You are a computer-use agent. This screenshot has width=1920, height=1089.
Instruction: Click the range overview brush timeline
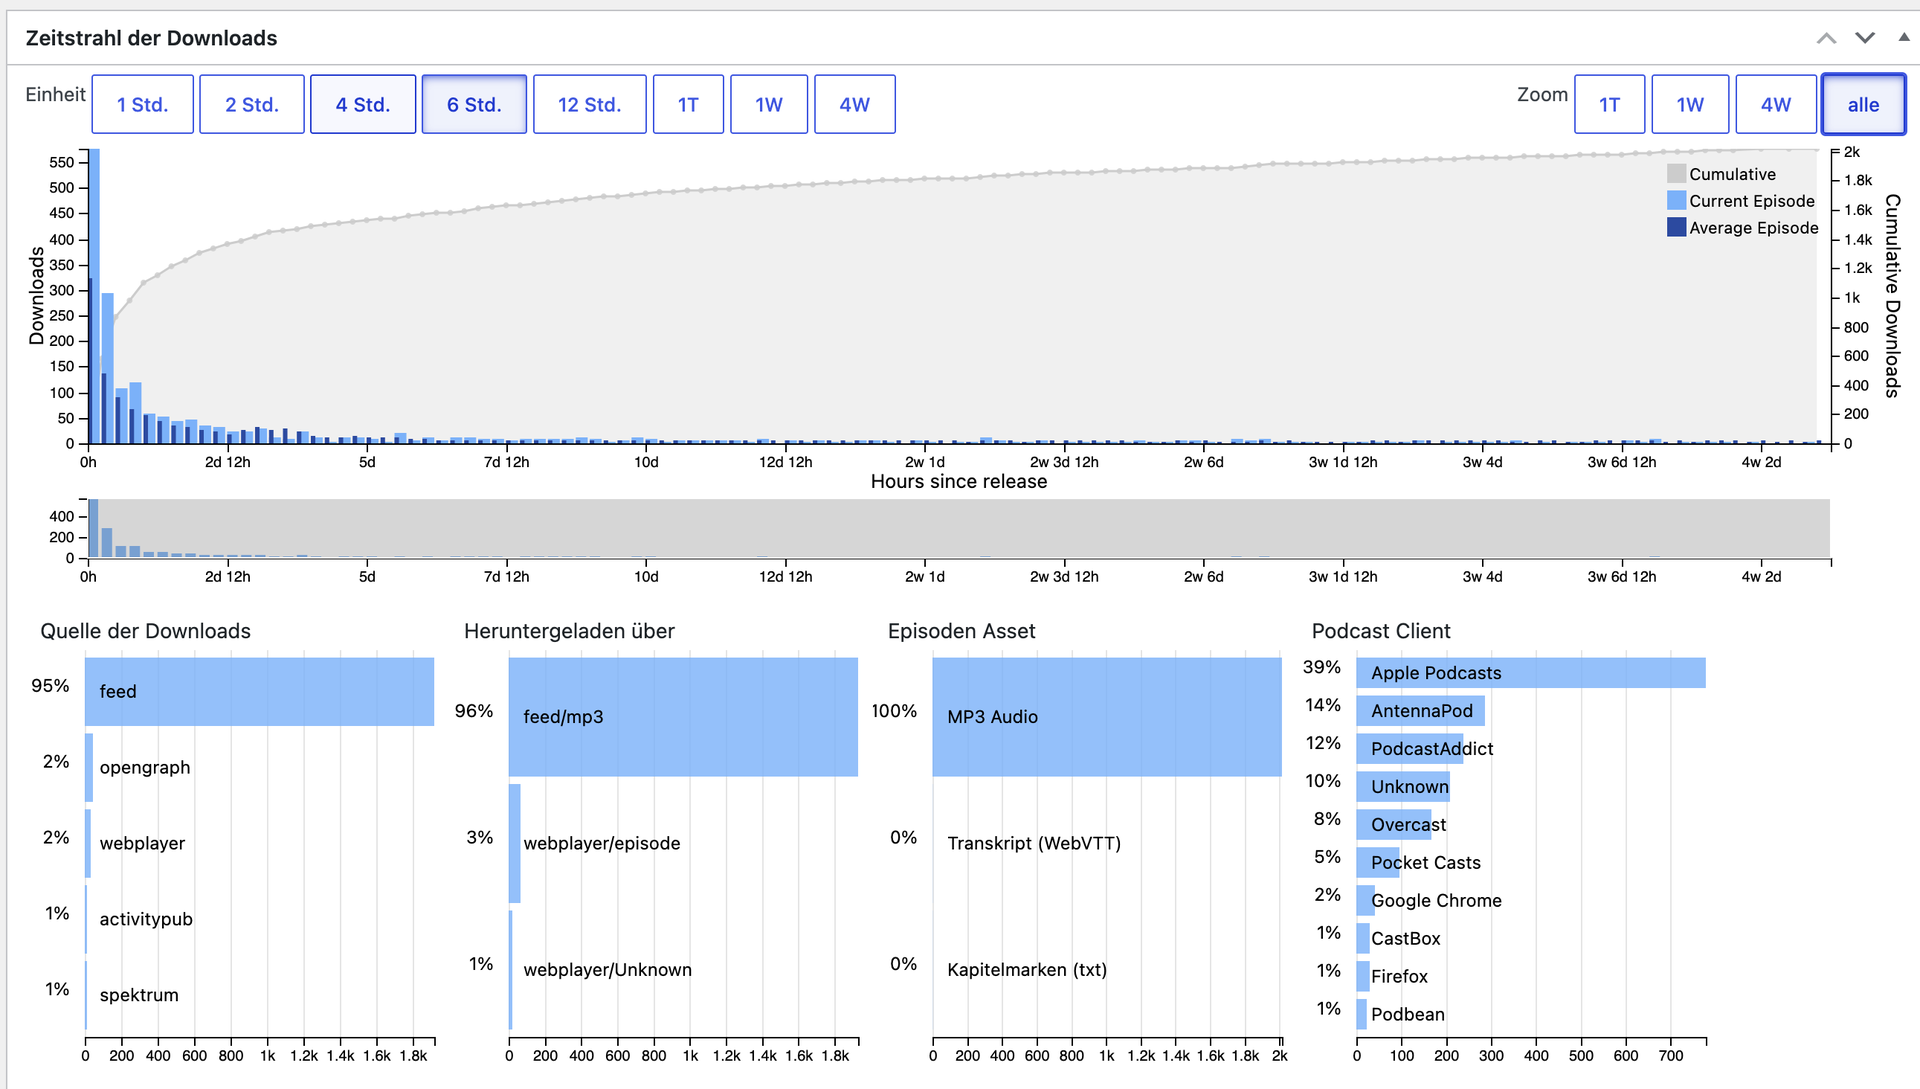tap(960, 529)
